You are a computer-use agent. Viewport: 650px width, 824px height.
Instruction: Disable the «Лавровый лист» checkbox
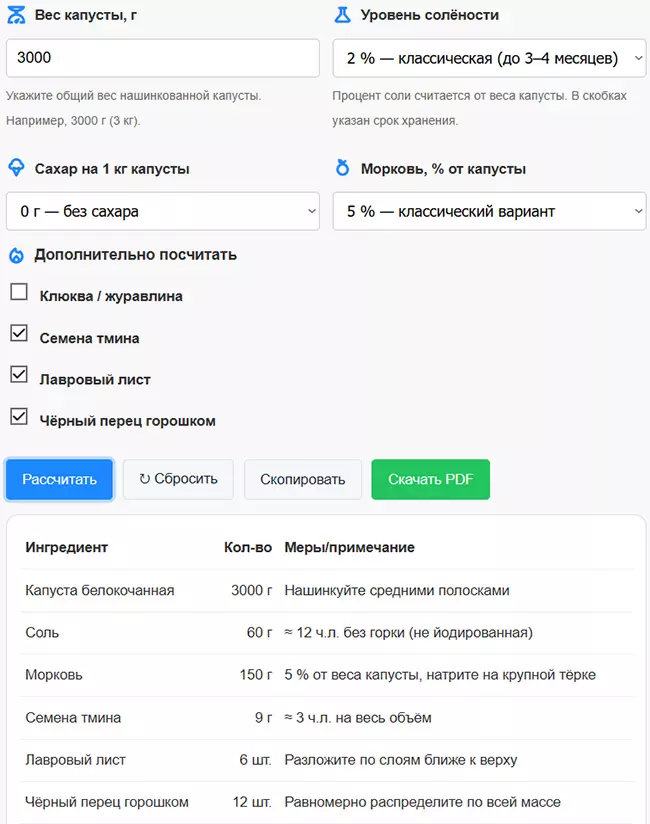[17, 374]
